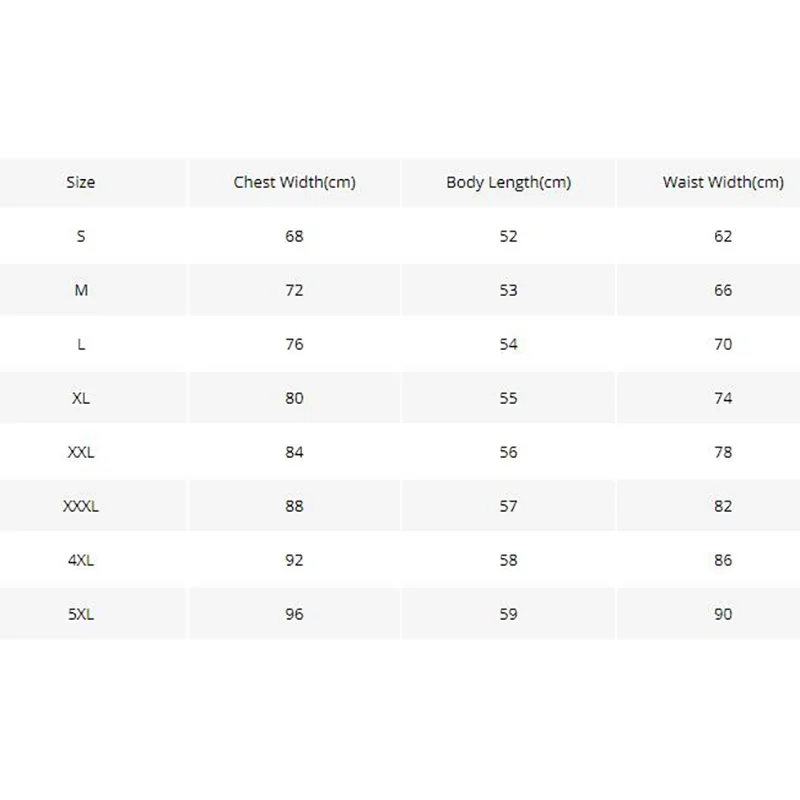The image size is (800, 800).
Task: Select the M size row label
Action: pyautogui.click(x=81, y=290)
